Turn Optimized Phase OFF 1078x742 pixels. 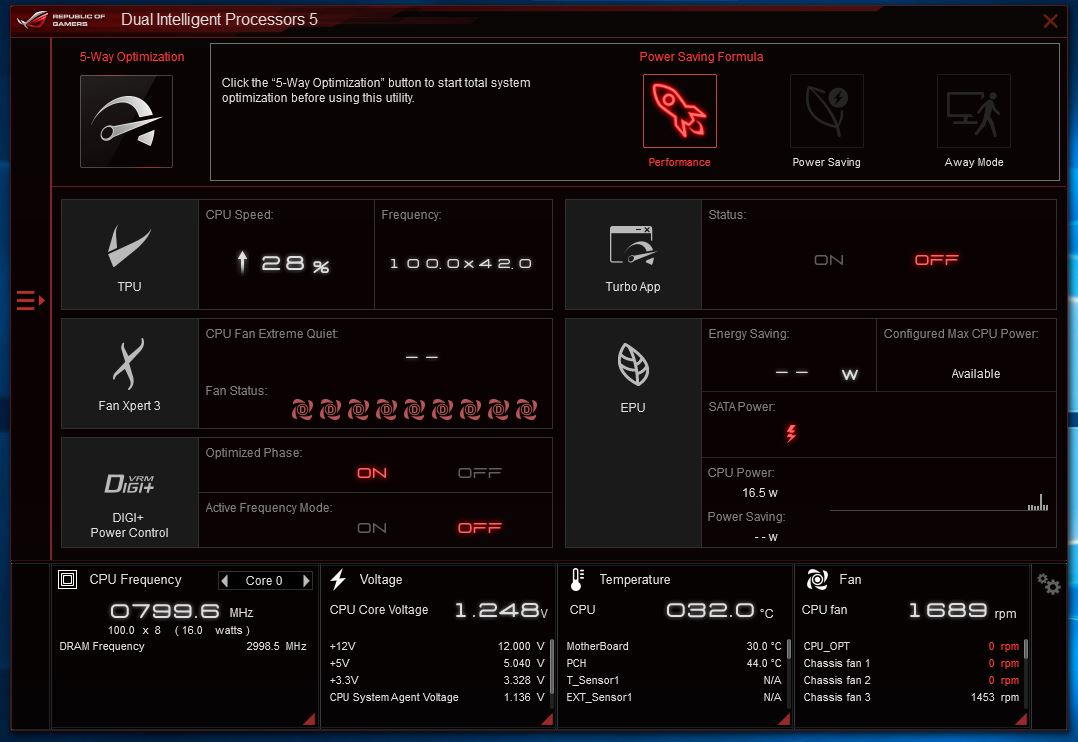pos(479,473)
